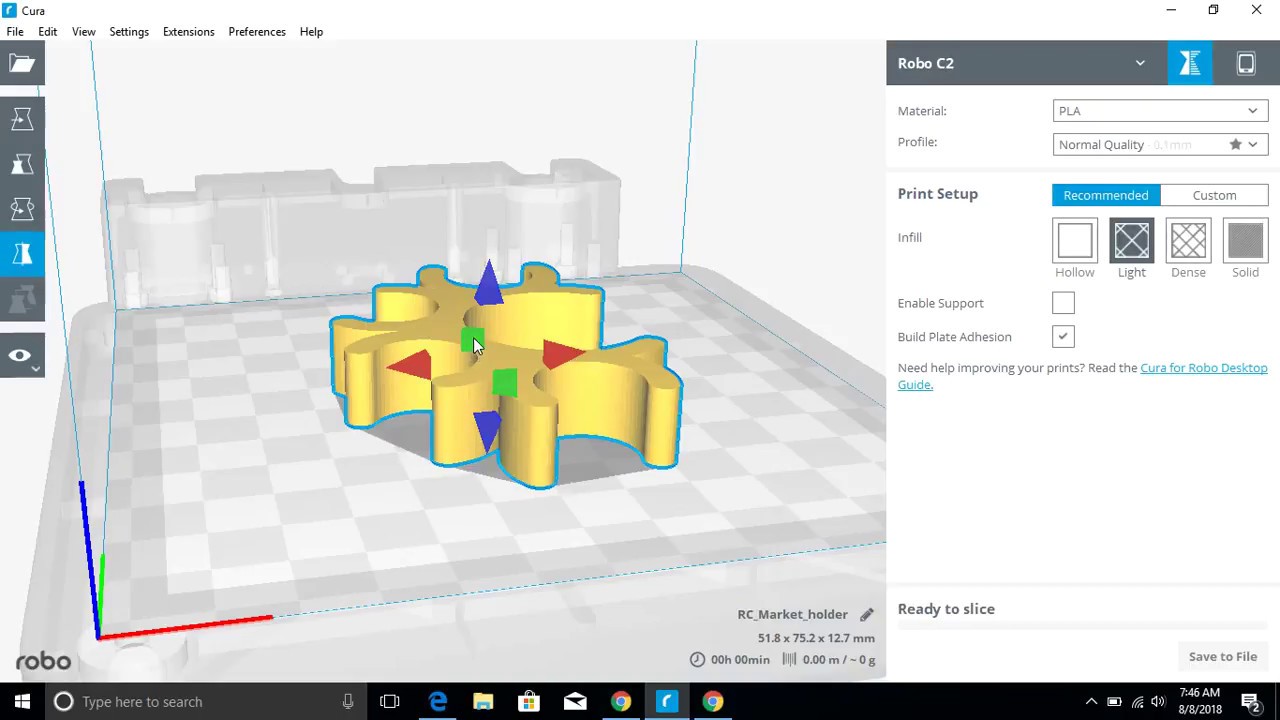Select the Scale tool in left toolbar
The height and width of the screenshot is (720, 1280).
[x=22, y=164]
